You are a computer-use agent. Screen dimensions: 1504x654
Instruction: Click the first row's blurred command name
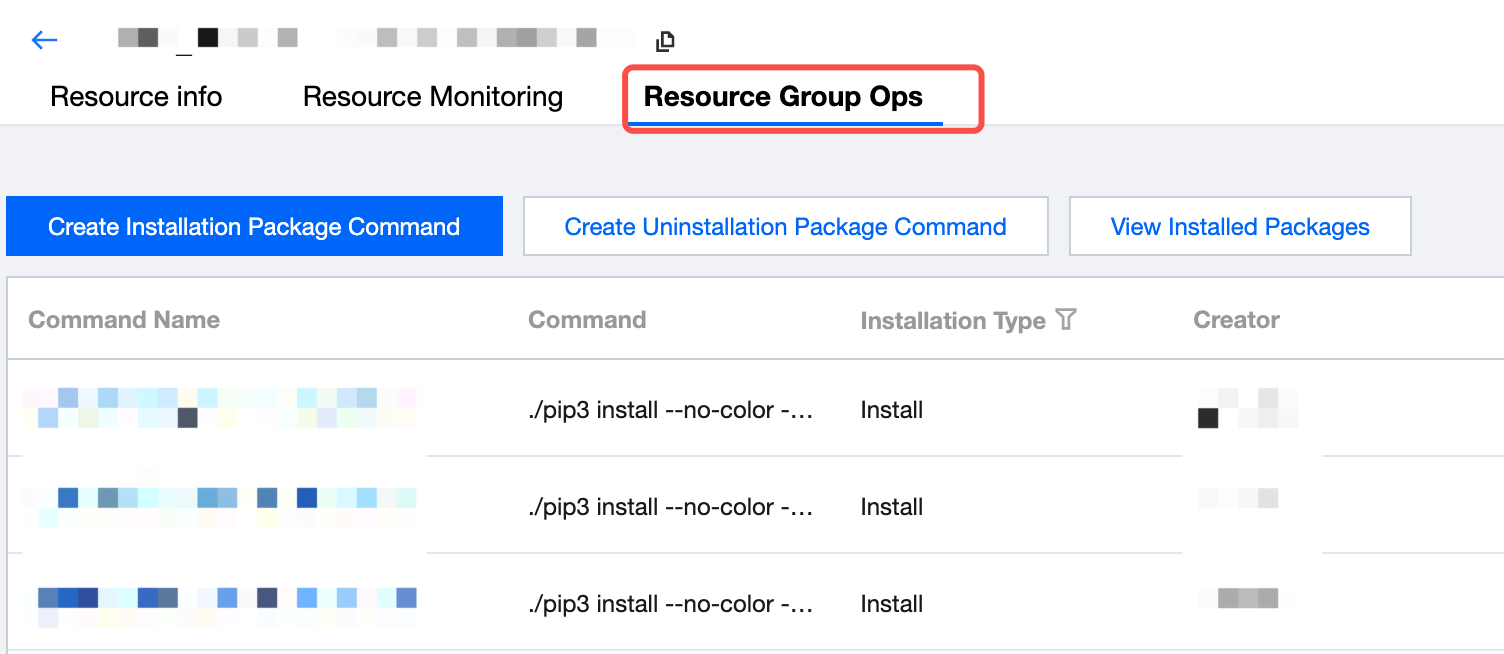click(220, 408)
